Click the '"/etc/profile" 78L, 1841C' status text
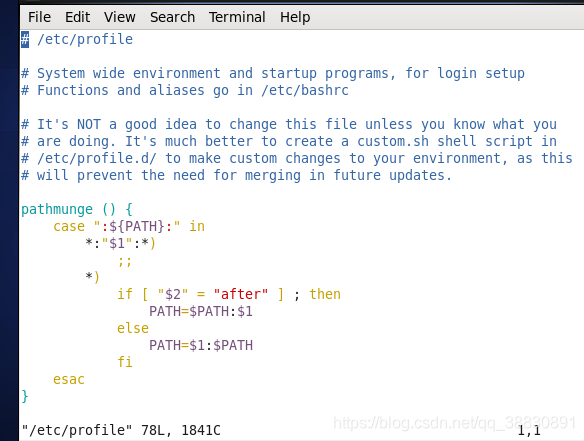Screen dimensions: 584x441 click(121, 430)
